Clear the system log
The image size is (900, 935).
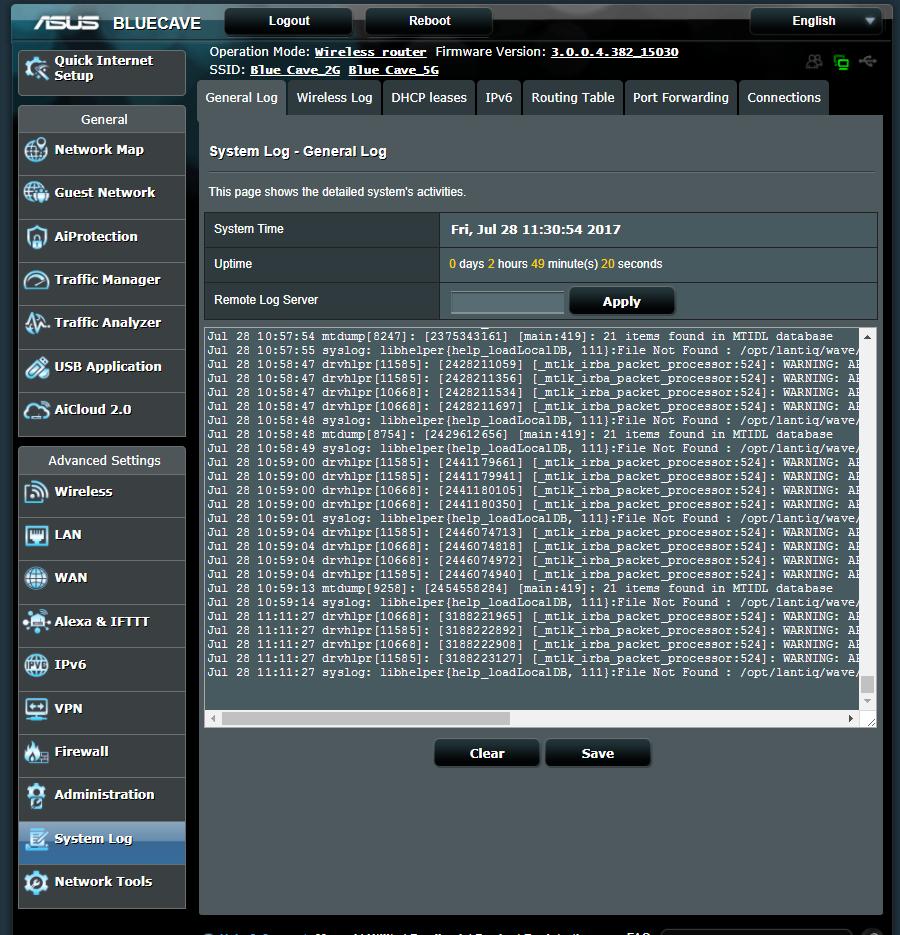coord(487,754)
